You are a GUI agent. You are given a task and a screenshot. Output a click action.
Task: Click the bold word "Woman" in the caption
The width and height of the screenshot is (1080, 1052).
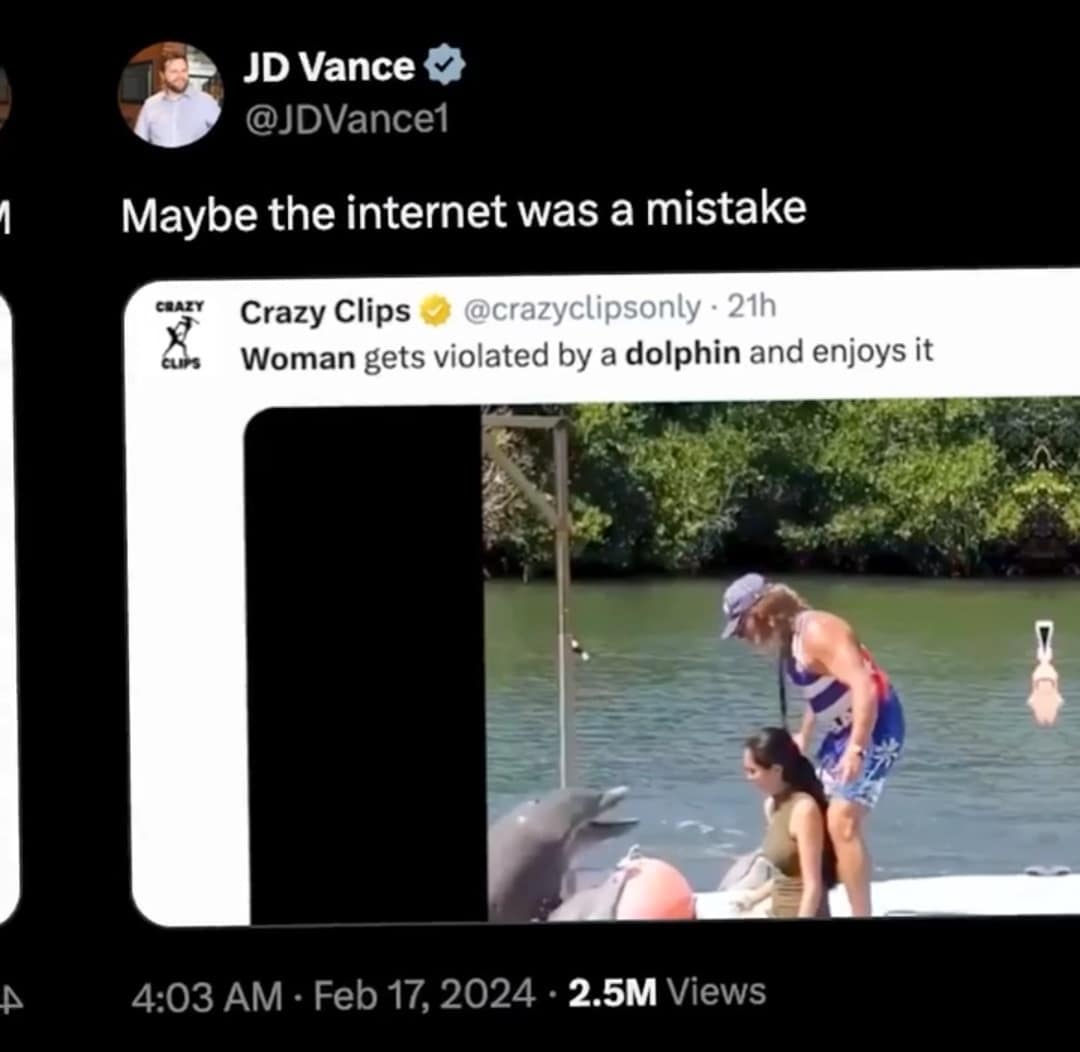pos(298,357)
